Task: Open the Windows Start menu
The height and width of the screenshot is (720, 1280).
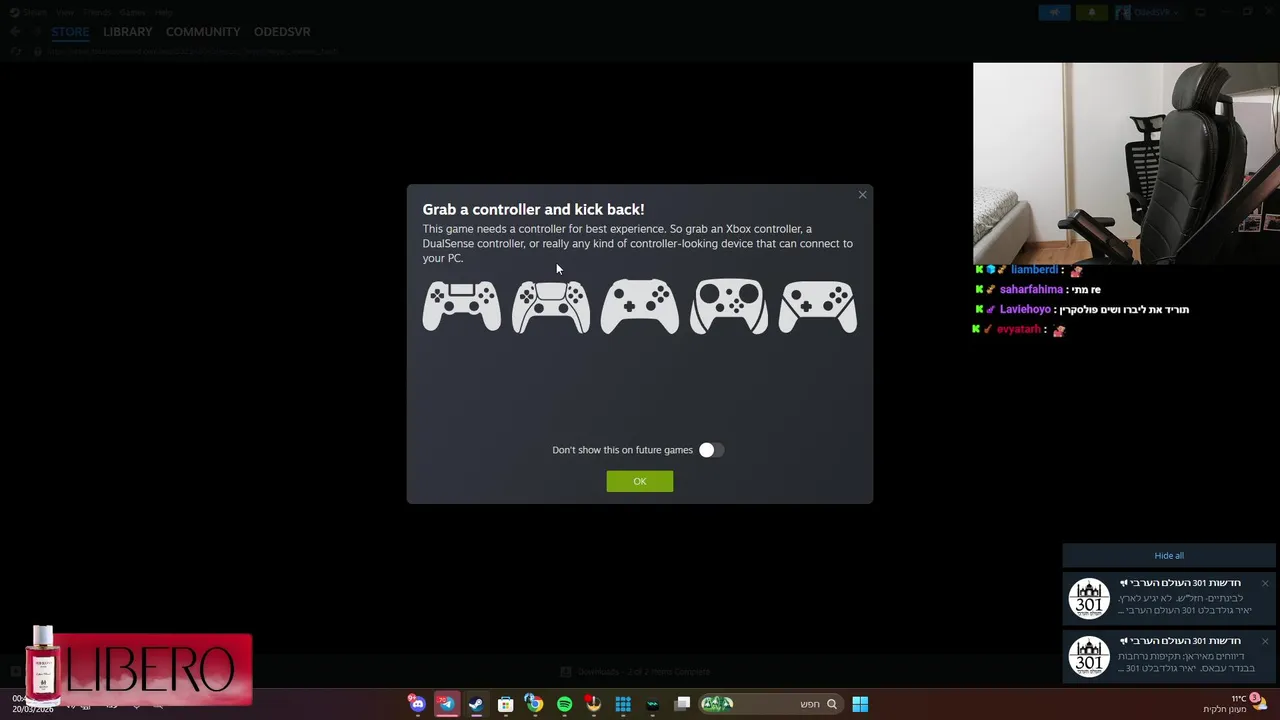Action: coord(860,704)
